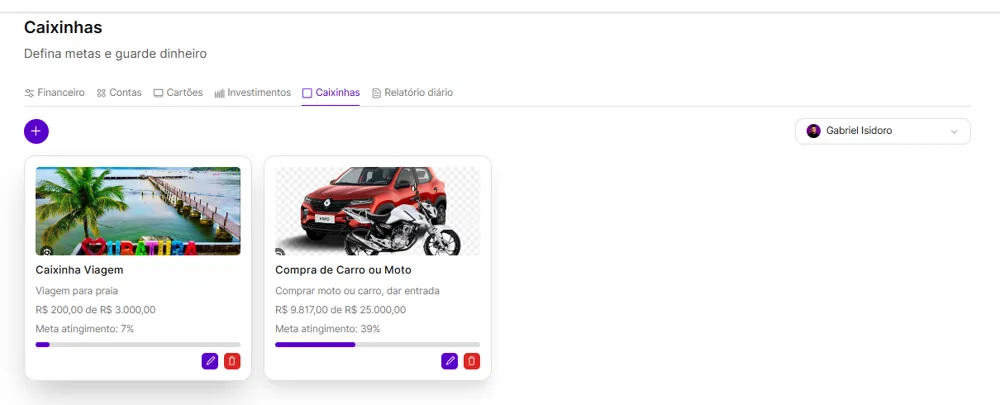The image size is (1000, 405).
Task: Click 'Meta atingimento: 7%' text
Action: [x=85, y=329]
